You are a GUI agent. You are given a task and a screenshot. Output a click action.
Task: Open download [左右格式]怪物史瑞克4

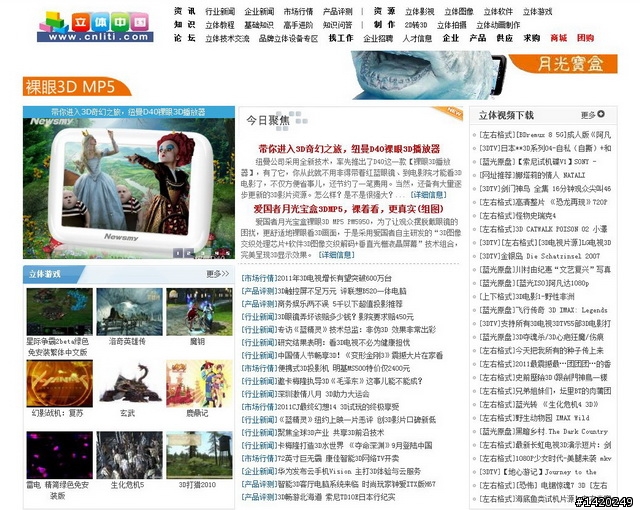[518, 215]
